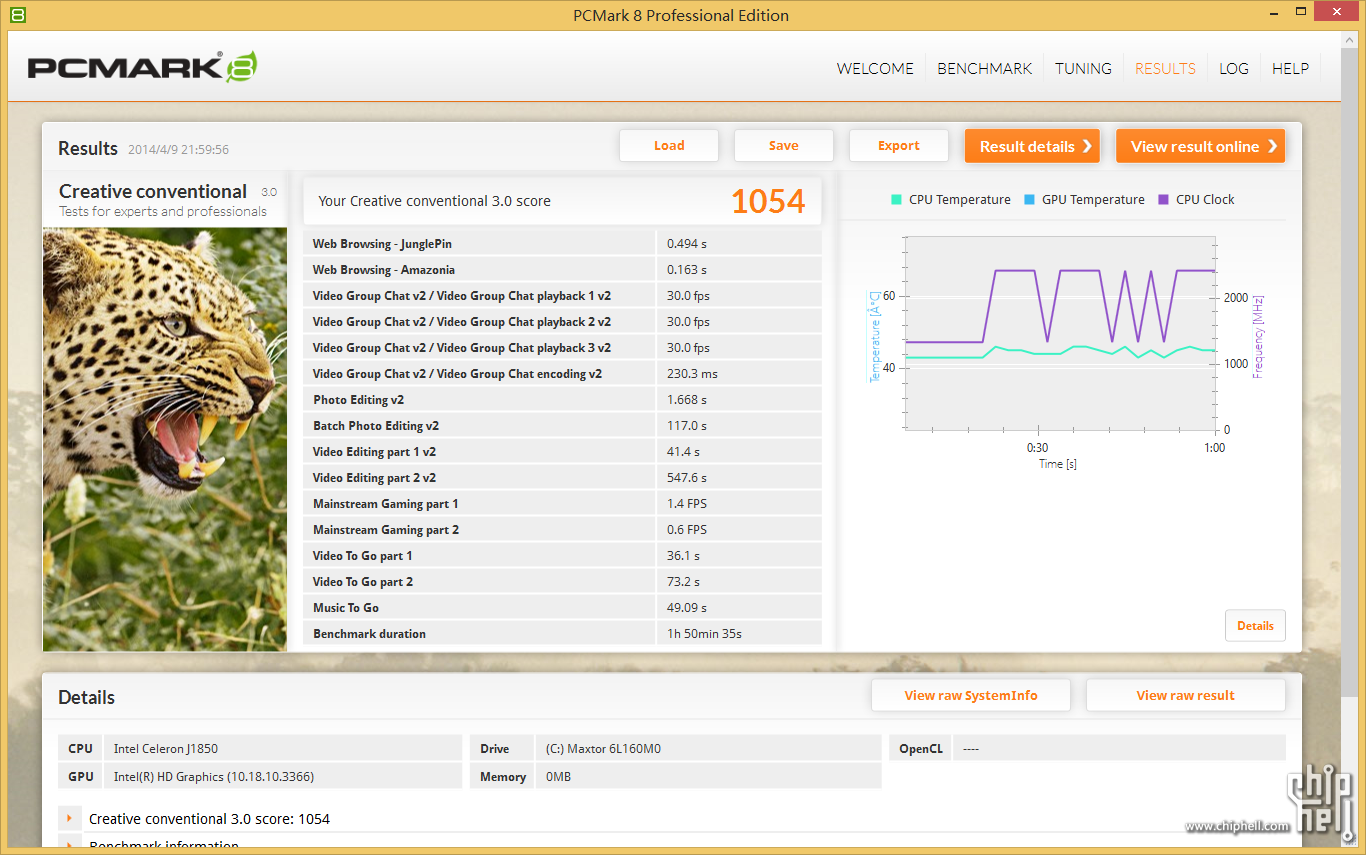
Task: Click the PCMARK 8 logo
Action: 142,67
